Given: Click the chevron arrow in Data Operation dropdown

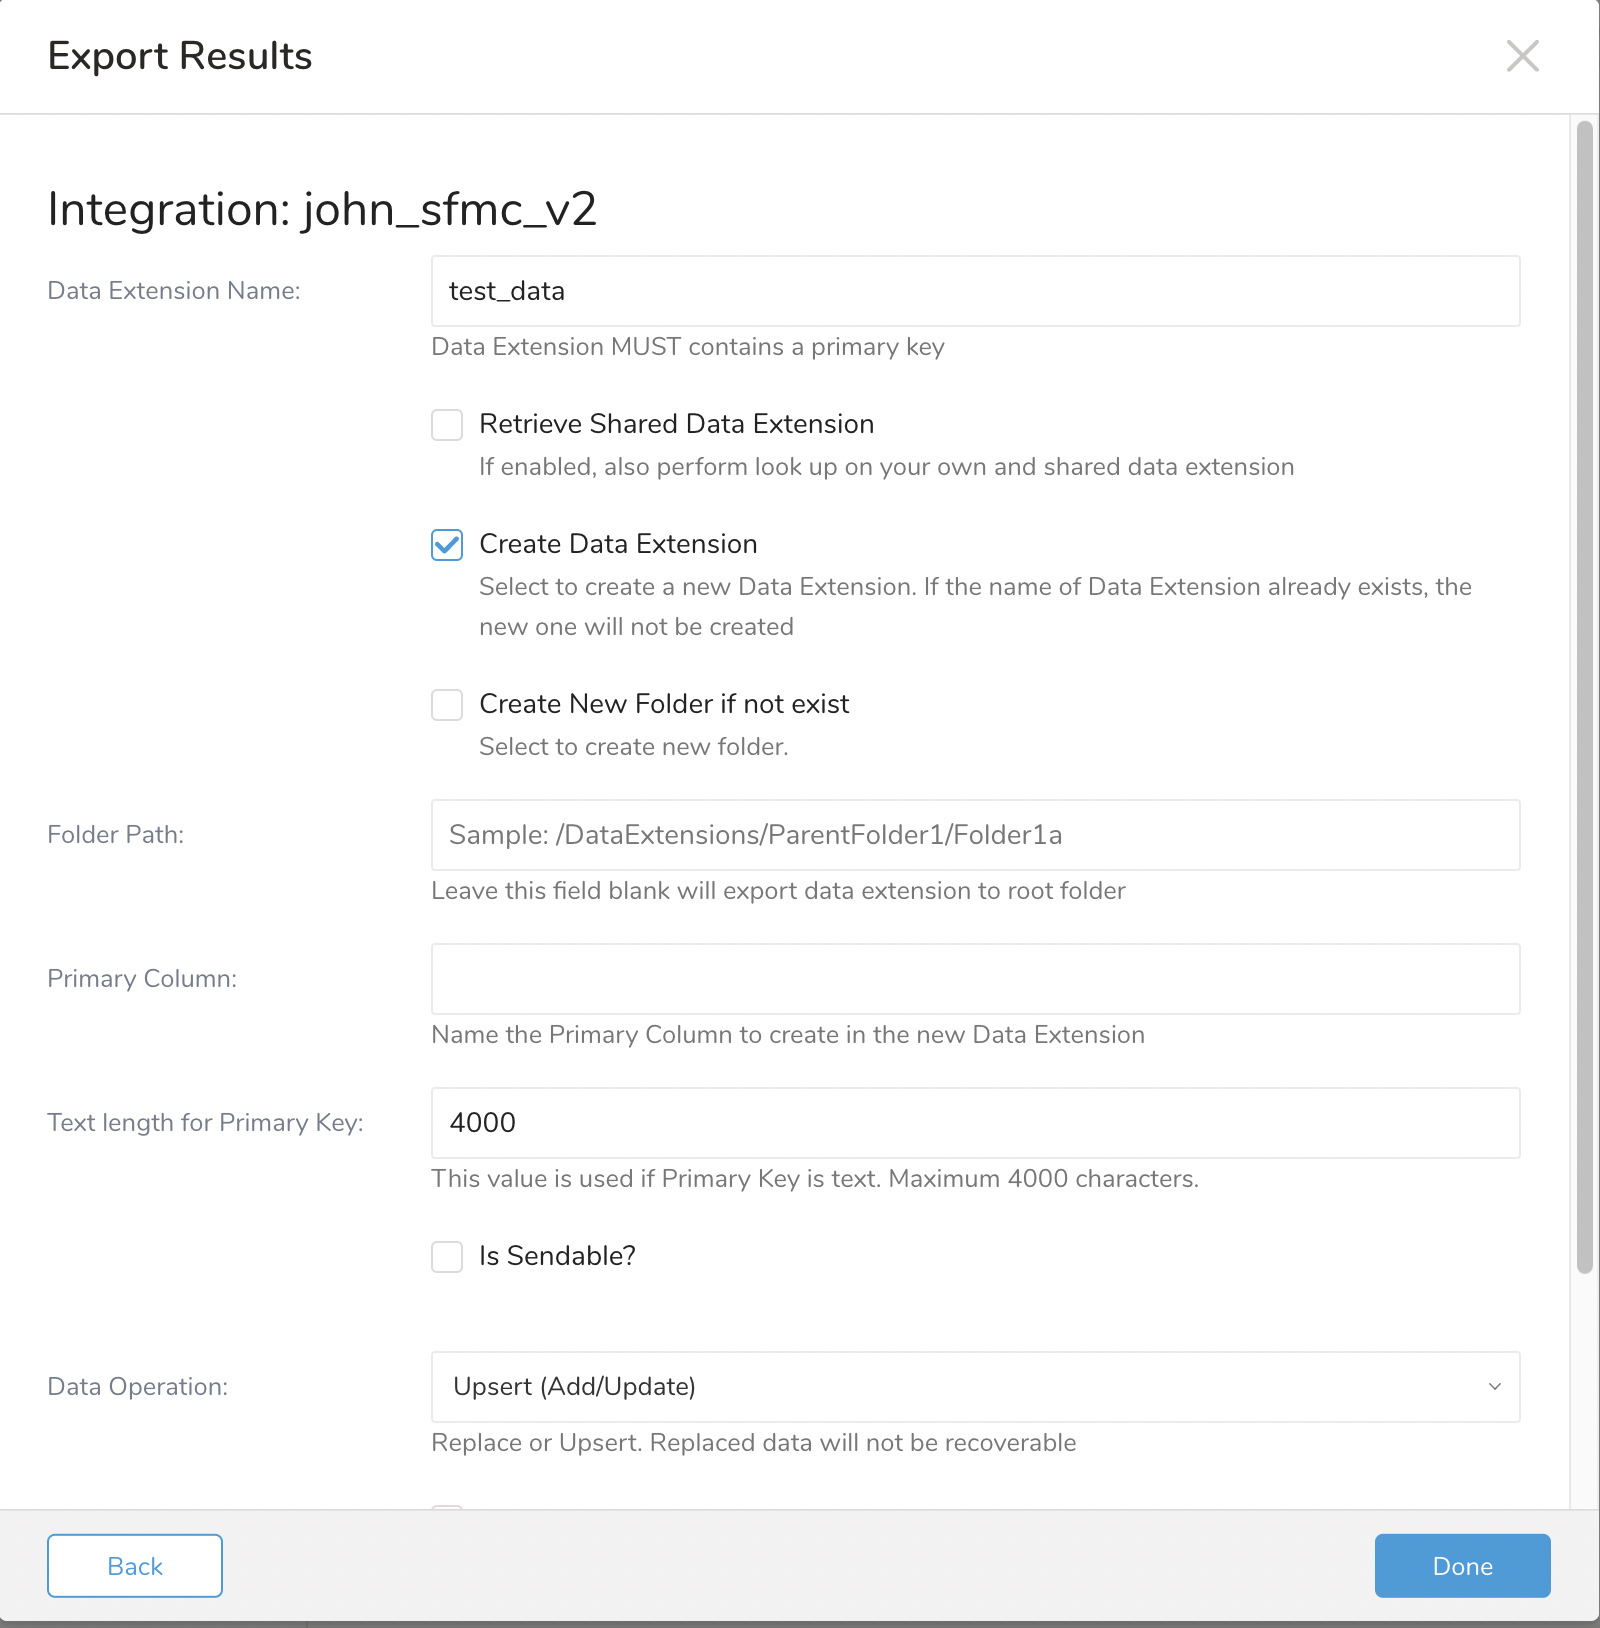Looking at the screenshot, I should point(1494,1387).
